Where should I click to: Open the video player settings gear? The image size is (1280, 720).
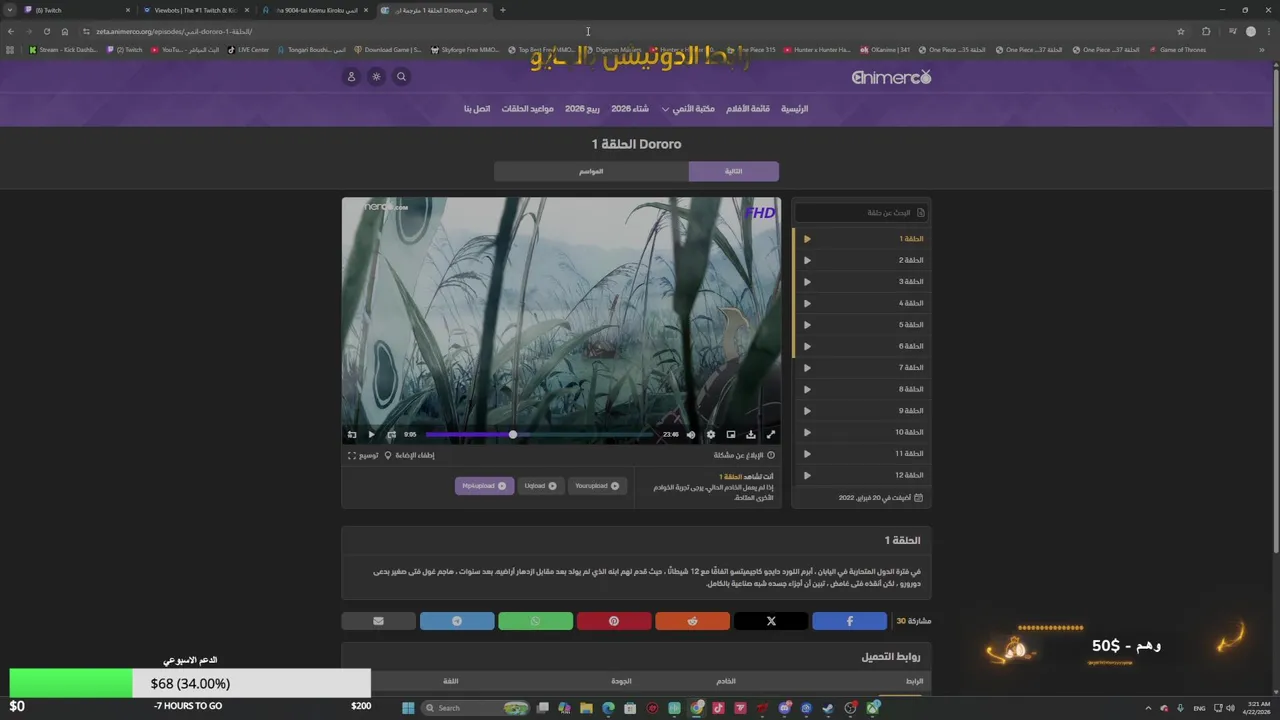point(711,434)
